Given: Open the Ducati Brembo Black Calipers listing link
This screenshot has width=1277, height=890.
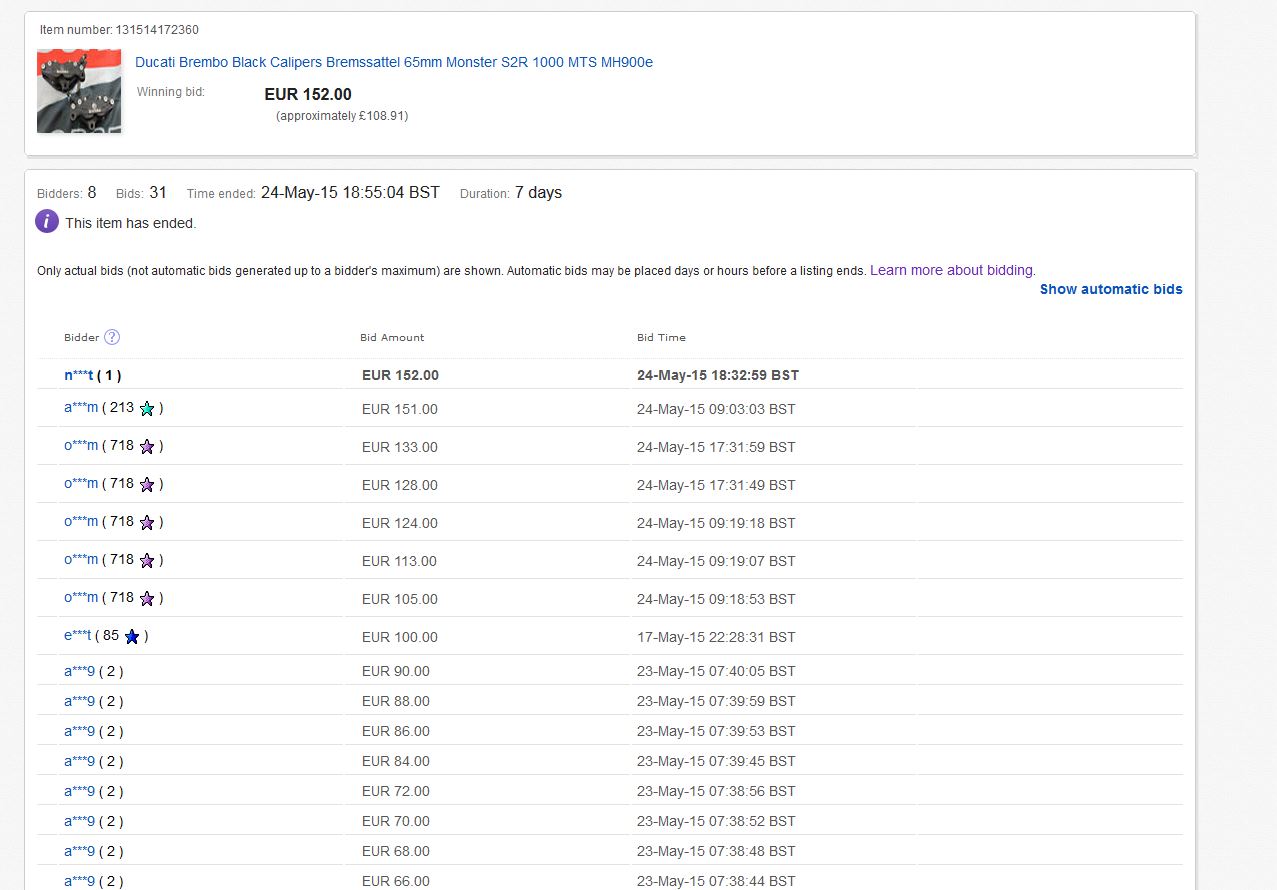Looking at the screenshot, I should pyautogui.click(x=393, y=62).
